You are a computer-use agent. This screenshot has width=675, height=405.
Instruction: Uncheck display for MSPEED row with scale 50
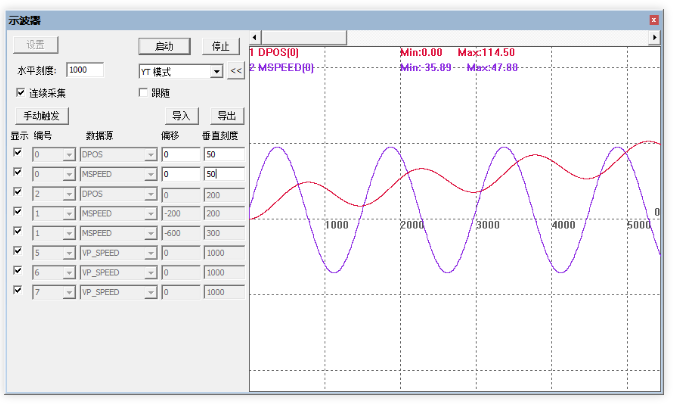[18, 172]
